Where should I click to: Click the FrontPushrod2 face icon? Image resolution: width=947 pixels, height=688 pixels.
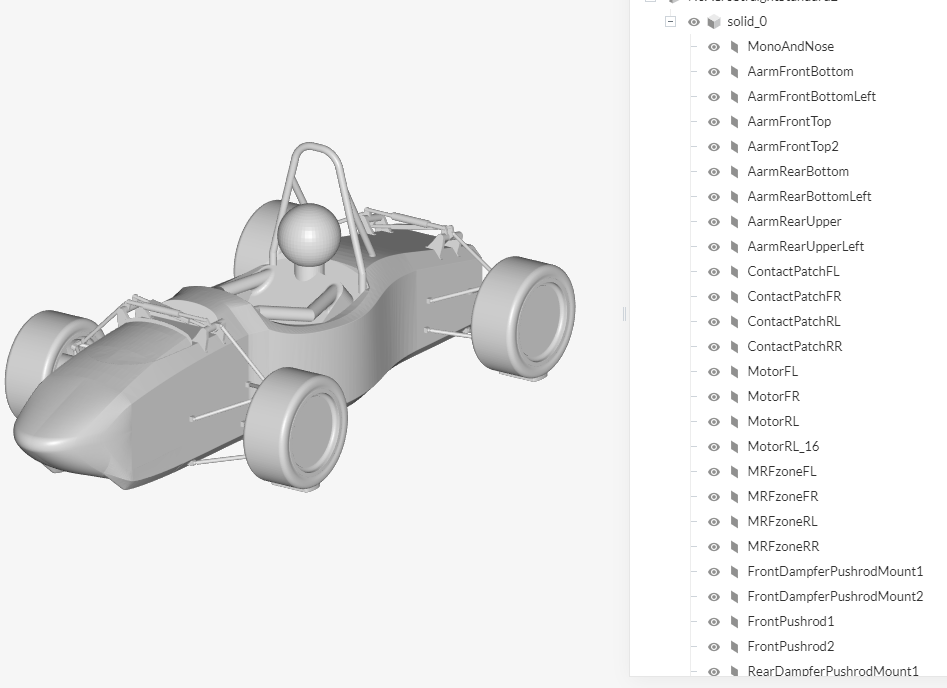point(734,647)
